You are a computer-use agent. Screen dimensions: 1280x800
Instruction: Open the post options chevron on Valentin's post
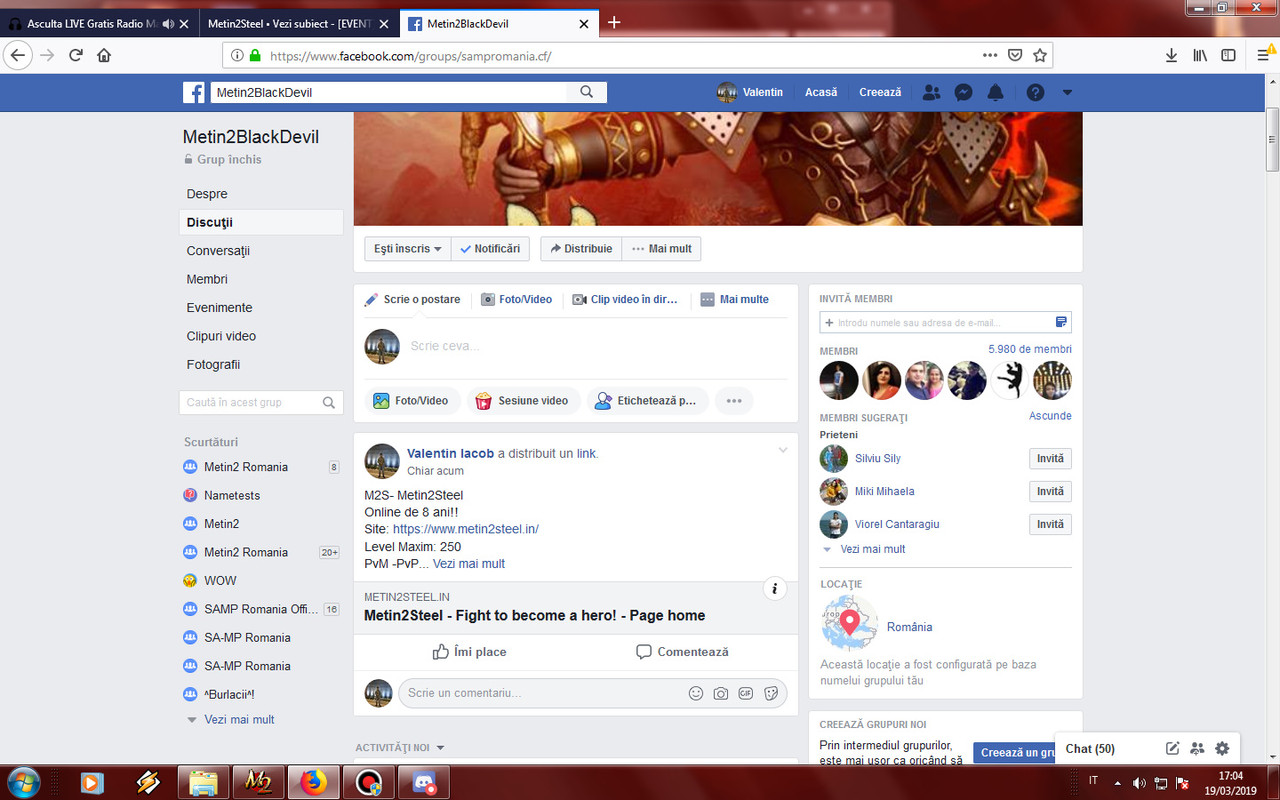[783, 450]
